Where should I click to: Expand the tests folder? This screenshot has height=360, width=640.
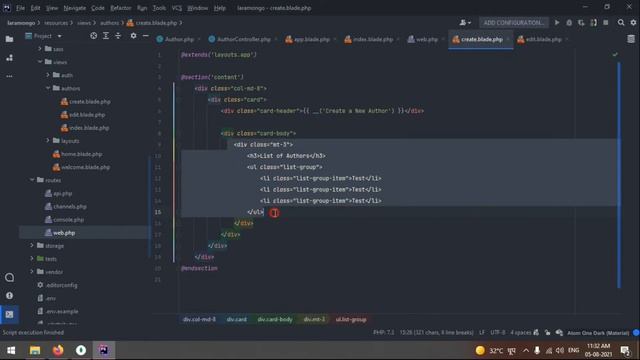(x=32, y=259)
